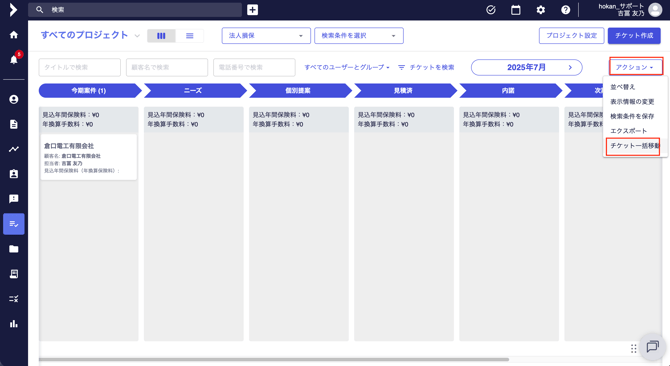
Task: Open the folder icon in sidebar
Action: [14, 249]
